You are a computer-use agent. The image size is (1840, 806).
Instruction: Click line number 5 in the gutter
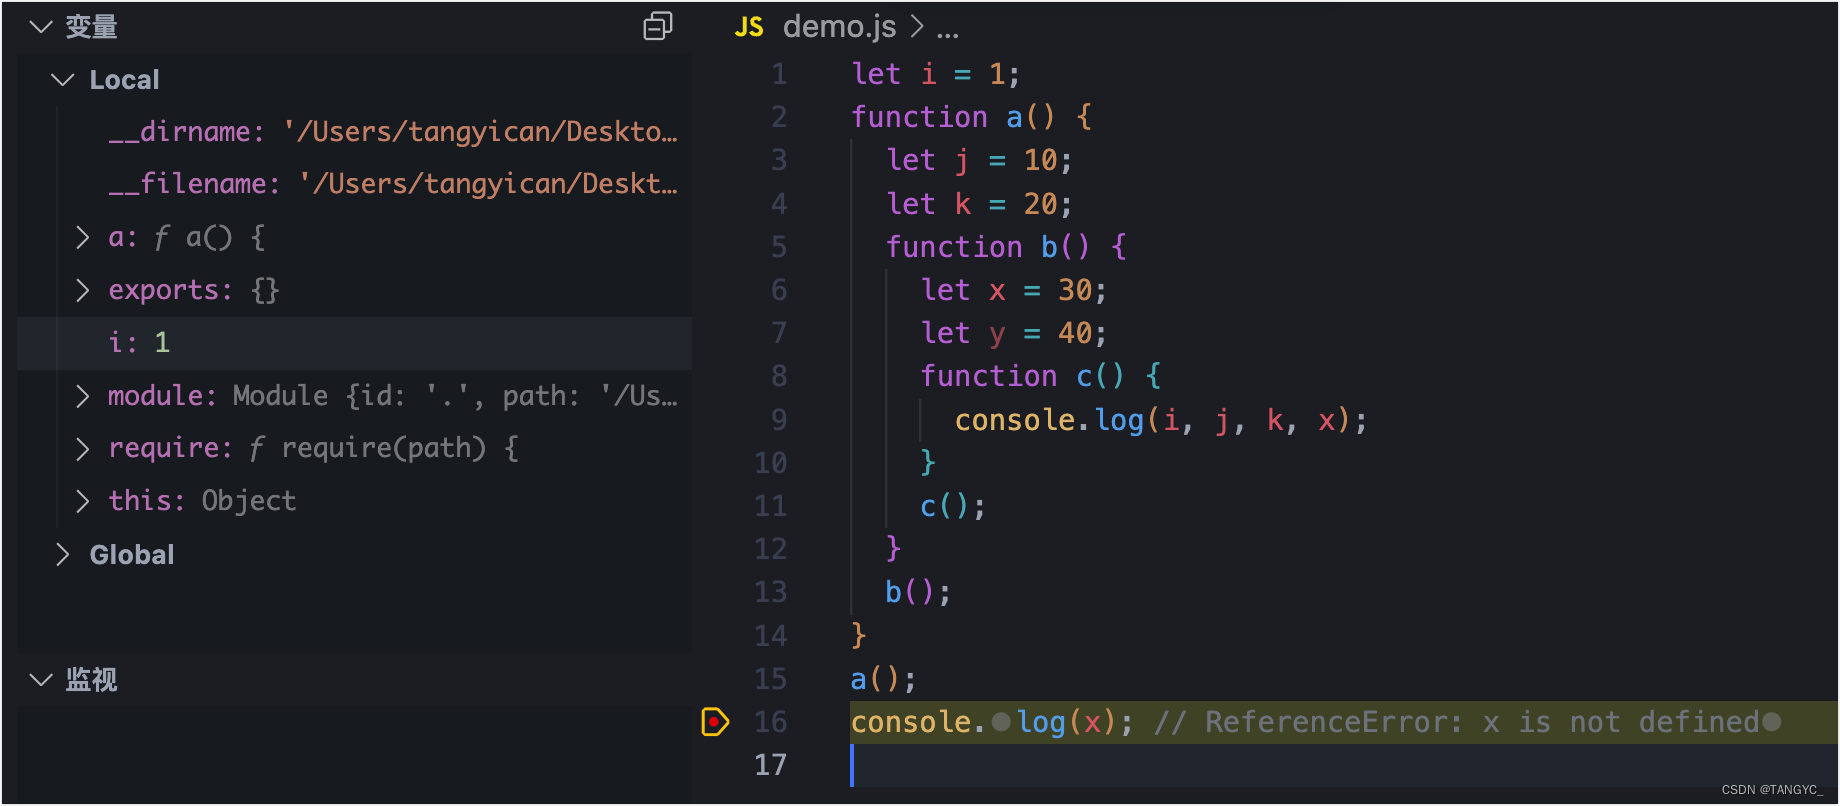click(x=779, y=247)
